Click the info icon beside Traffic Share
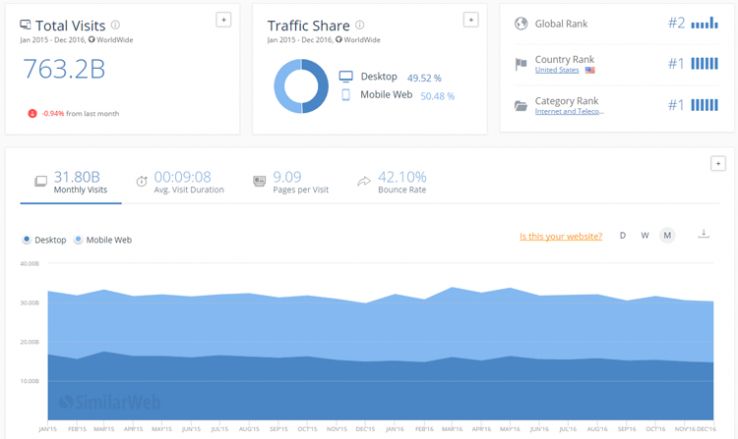738x439 pixels. click(360, 25)
